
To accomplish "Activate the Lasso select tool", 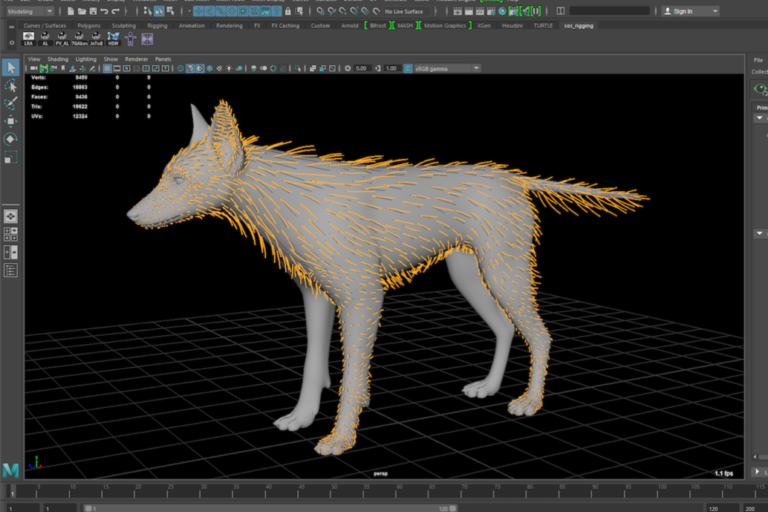I will [x=10, y=86].
